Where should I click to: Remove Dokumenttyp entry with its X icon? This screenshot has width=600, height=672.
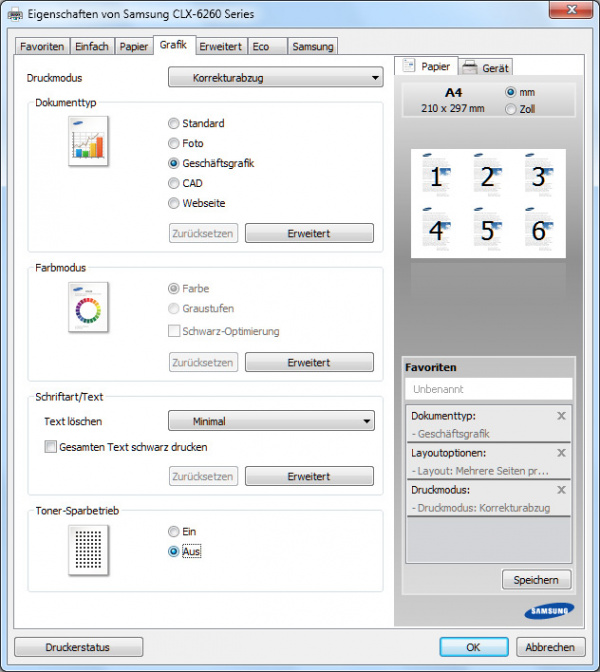click(x=561, y=415)
